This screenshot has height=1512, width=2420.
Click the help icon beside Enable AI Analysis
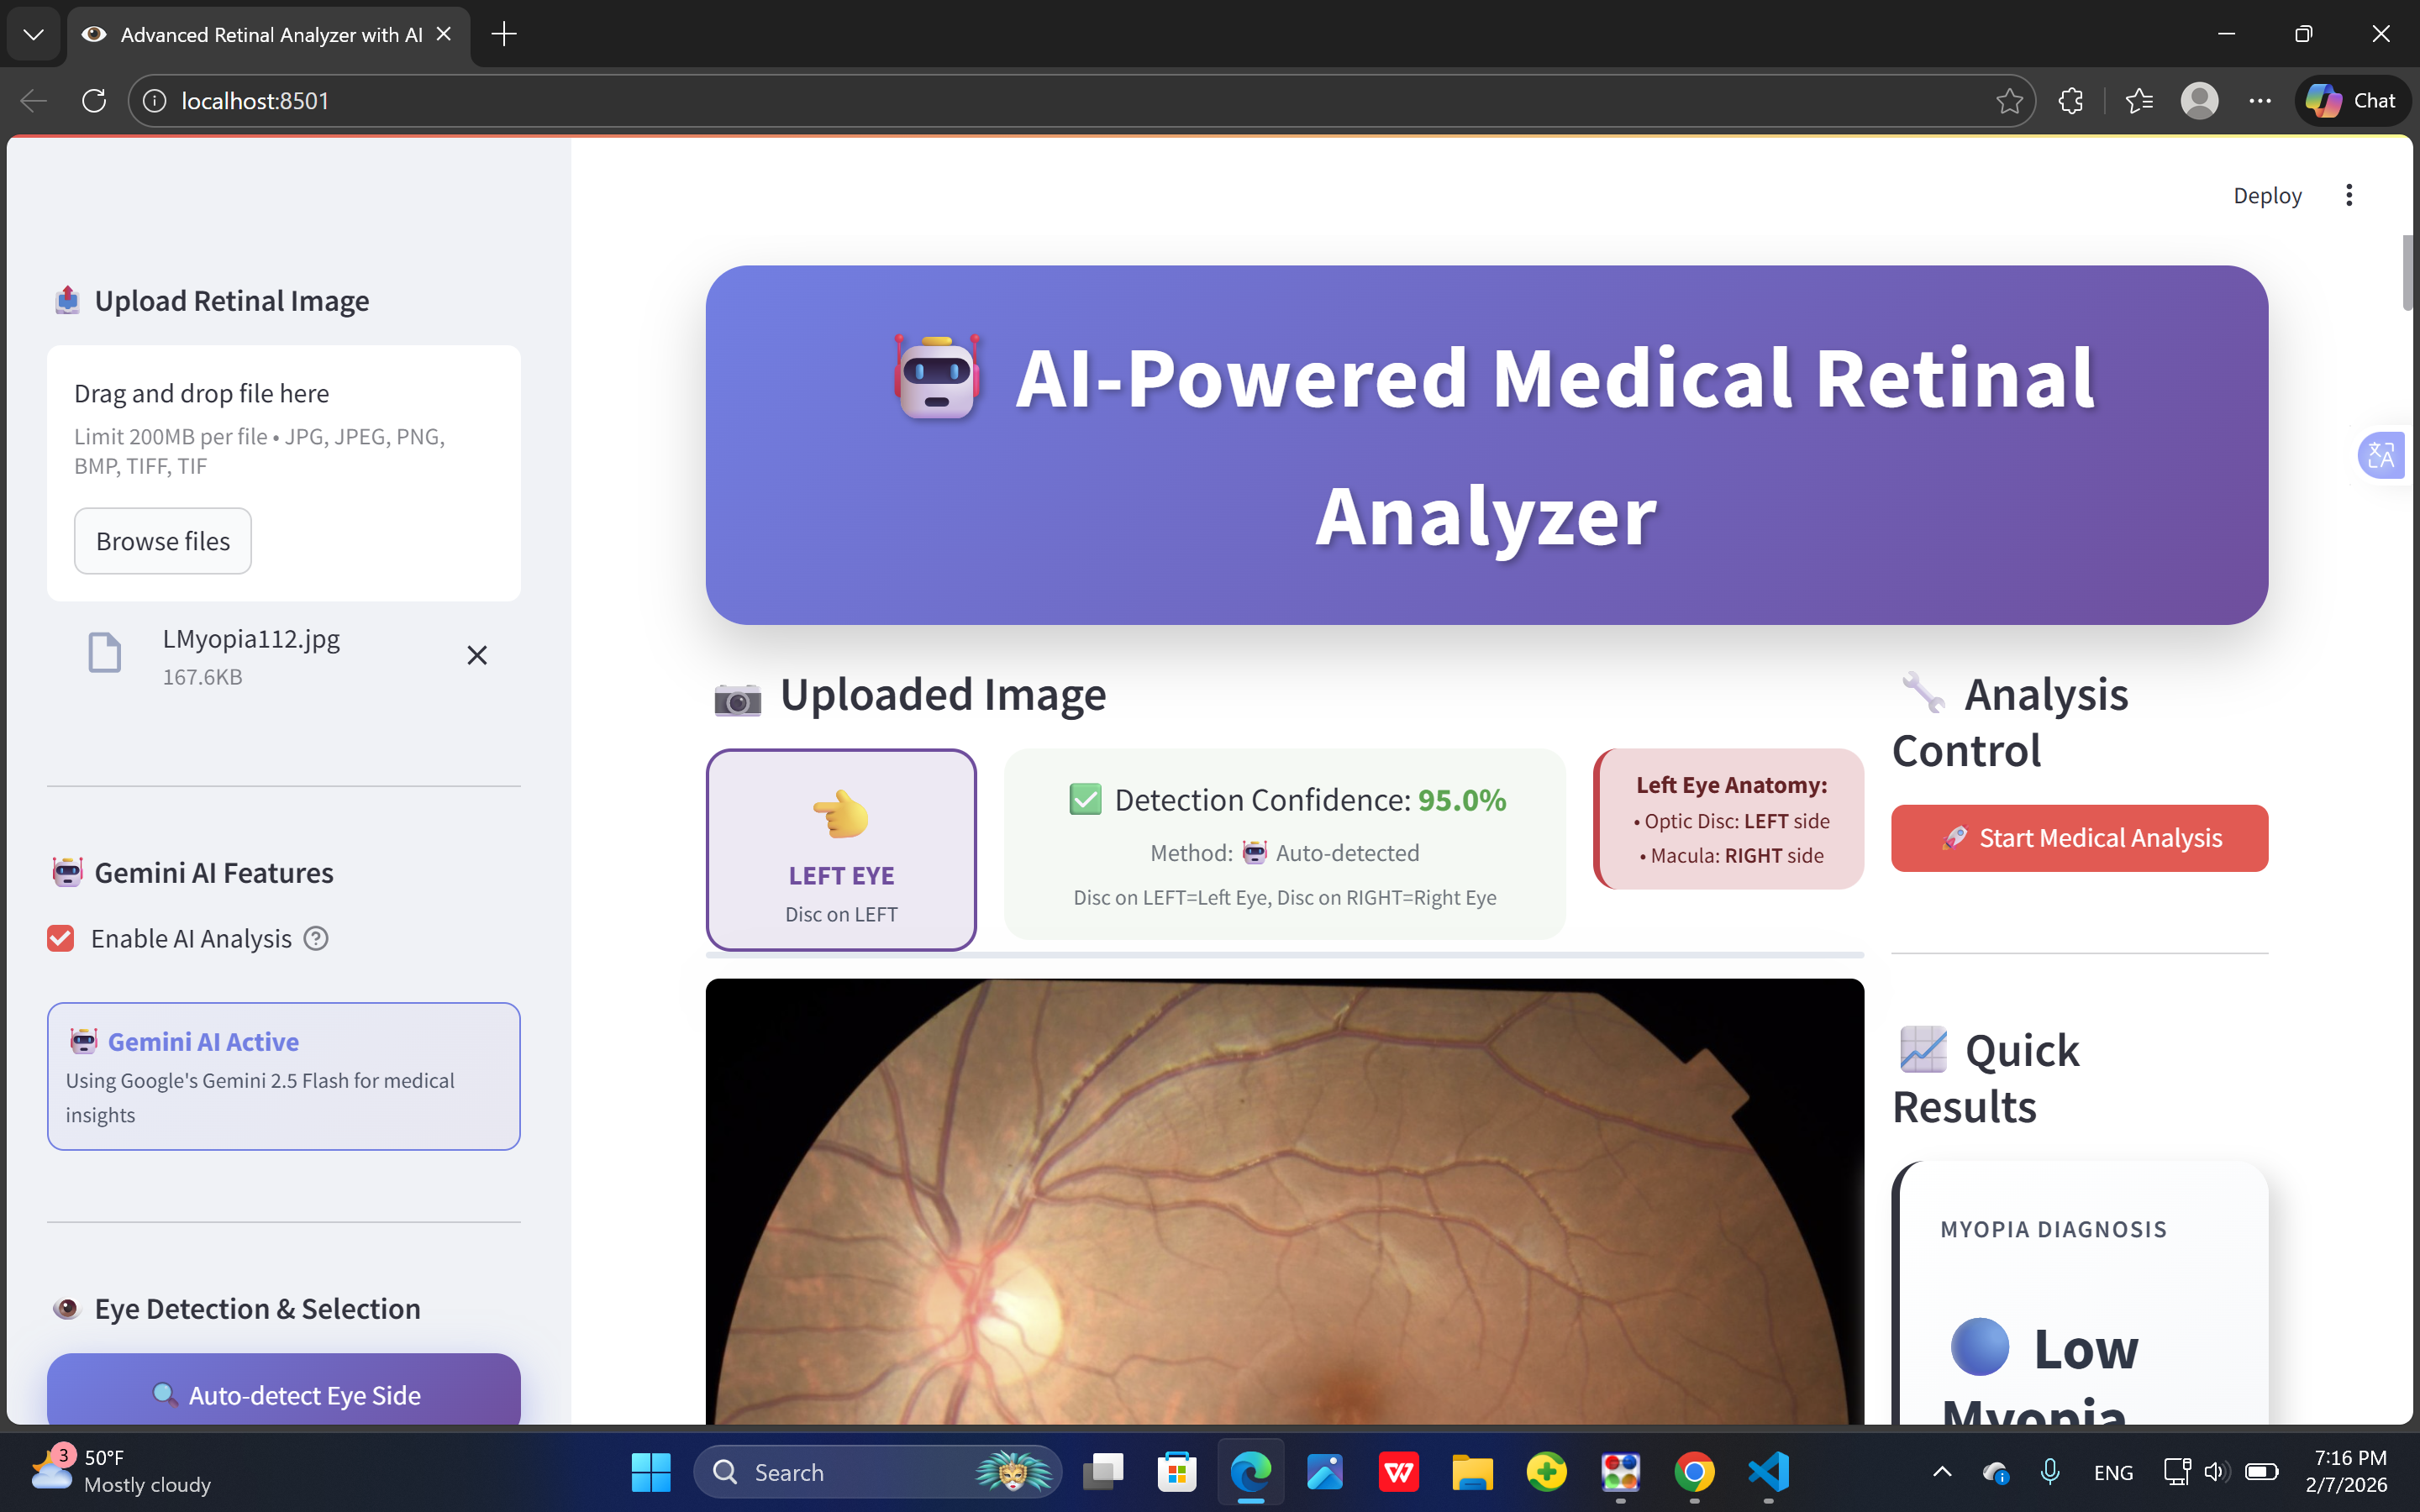pyautogui.click(x=316, y=938)
